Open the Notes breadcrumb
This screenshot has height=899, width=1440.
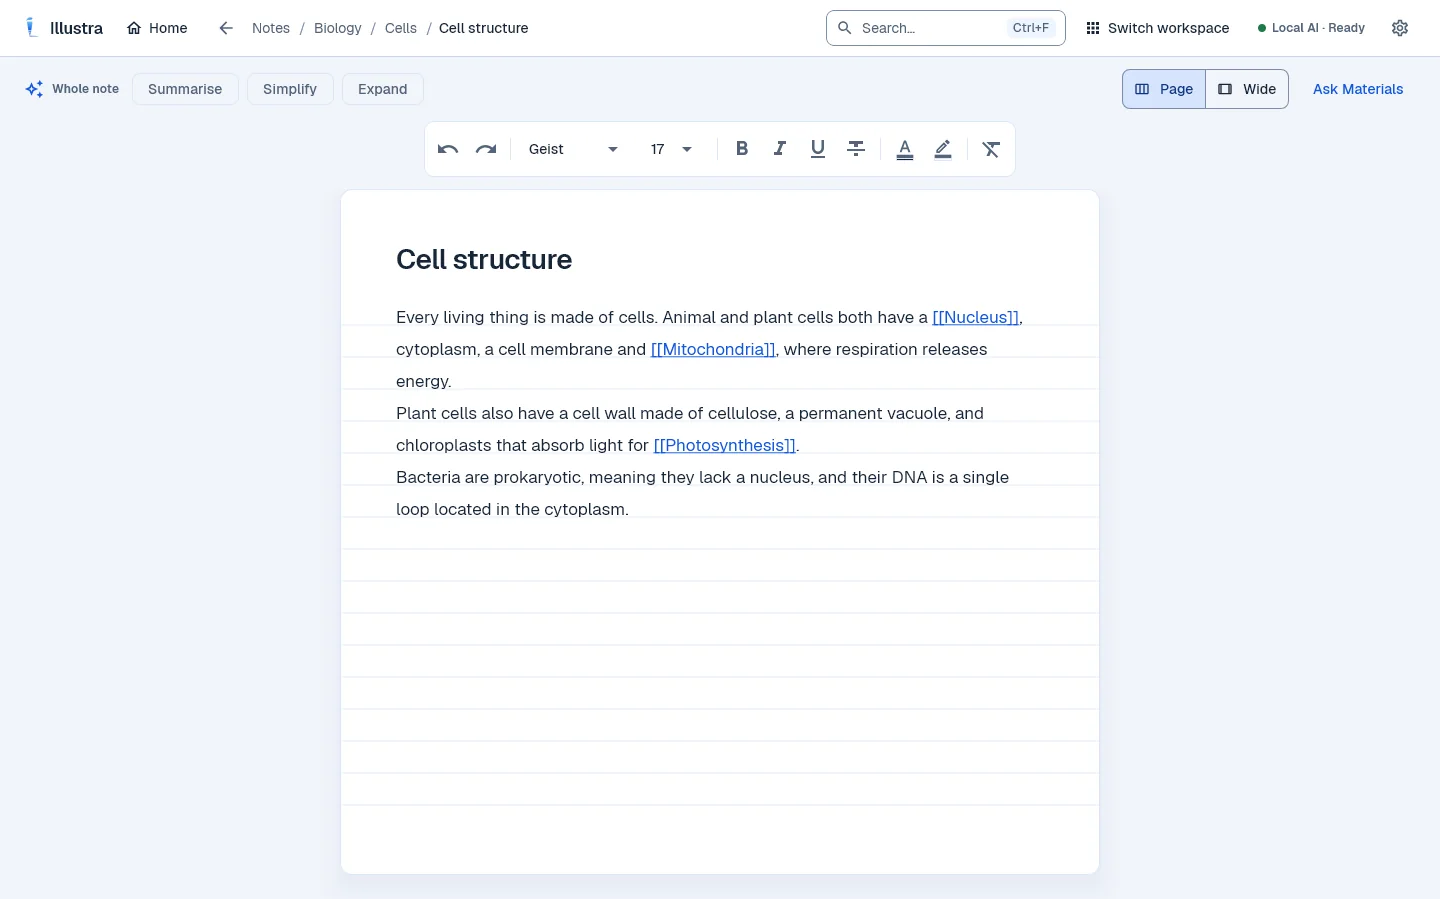point(271,28)
